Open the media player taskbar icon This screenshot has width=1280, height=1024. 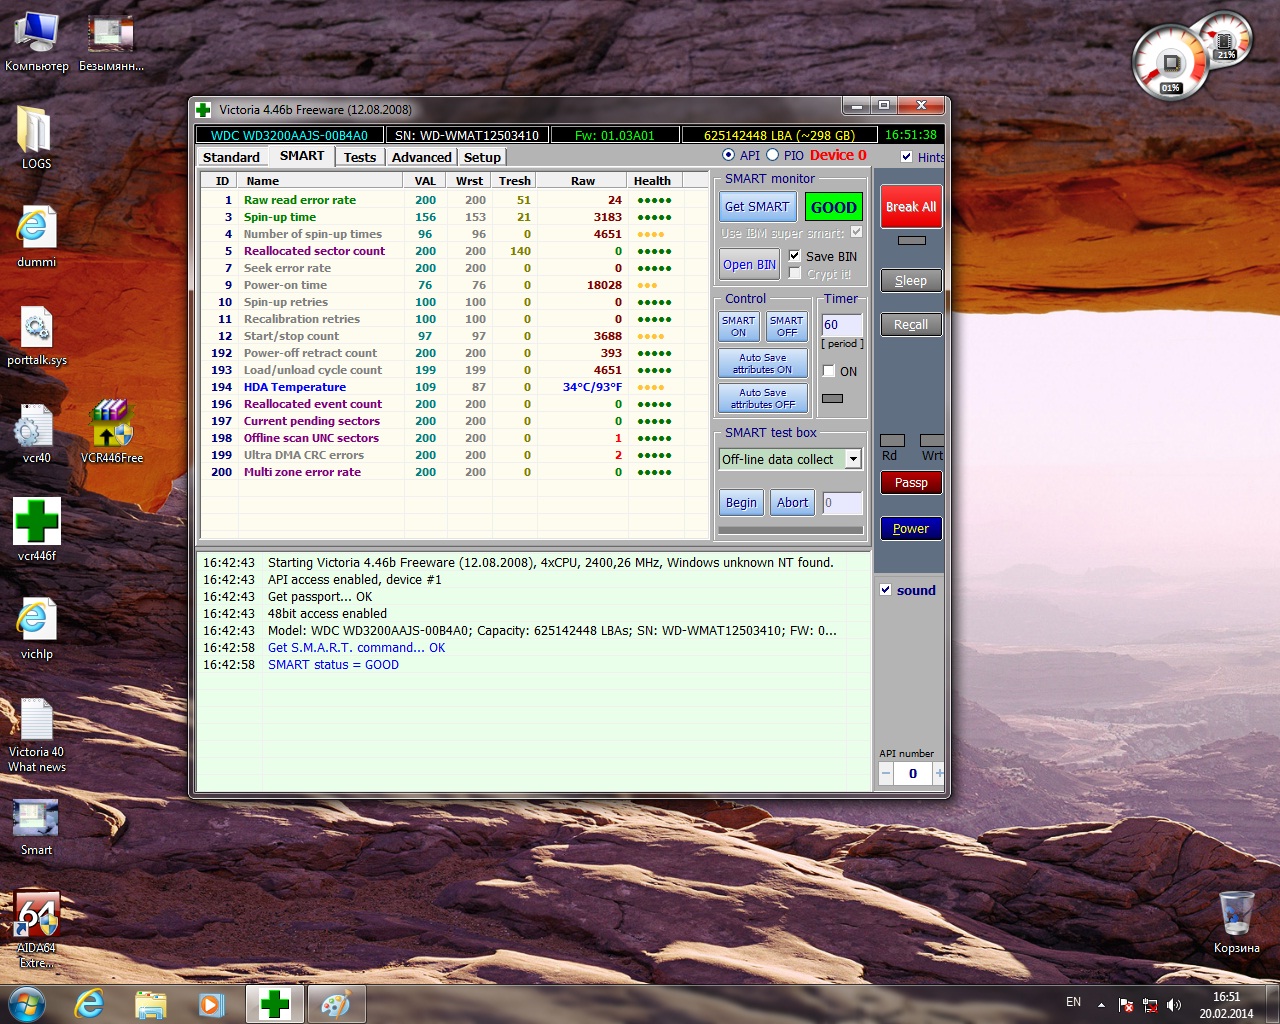pyautogui.click(x=211, y=1004)
